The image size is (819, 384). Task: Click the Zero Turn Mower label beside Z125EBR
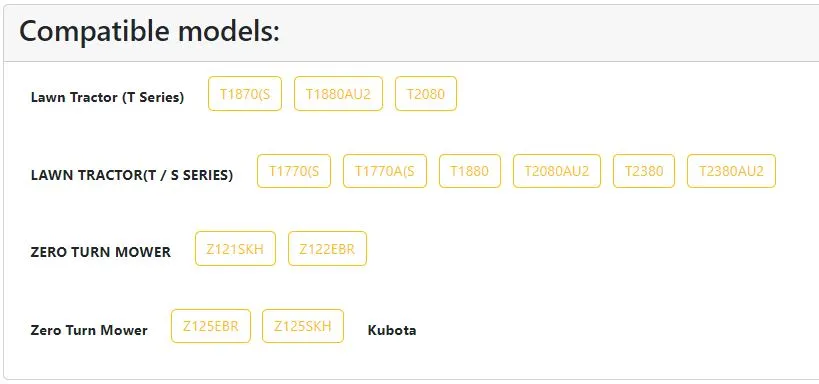point(89,330)
